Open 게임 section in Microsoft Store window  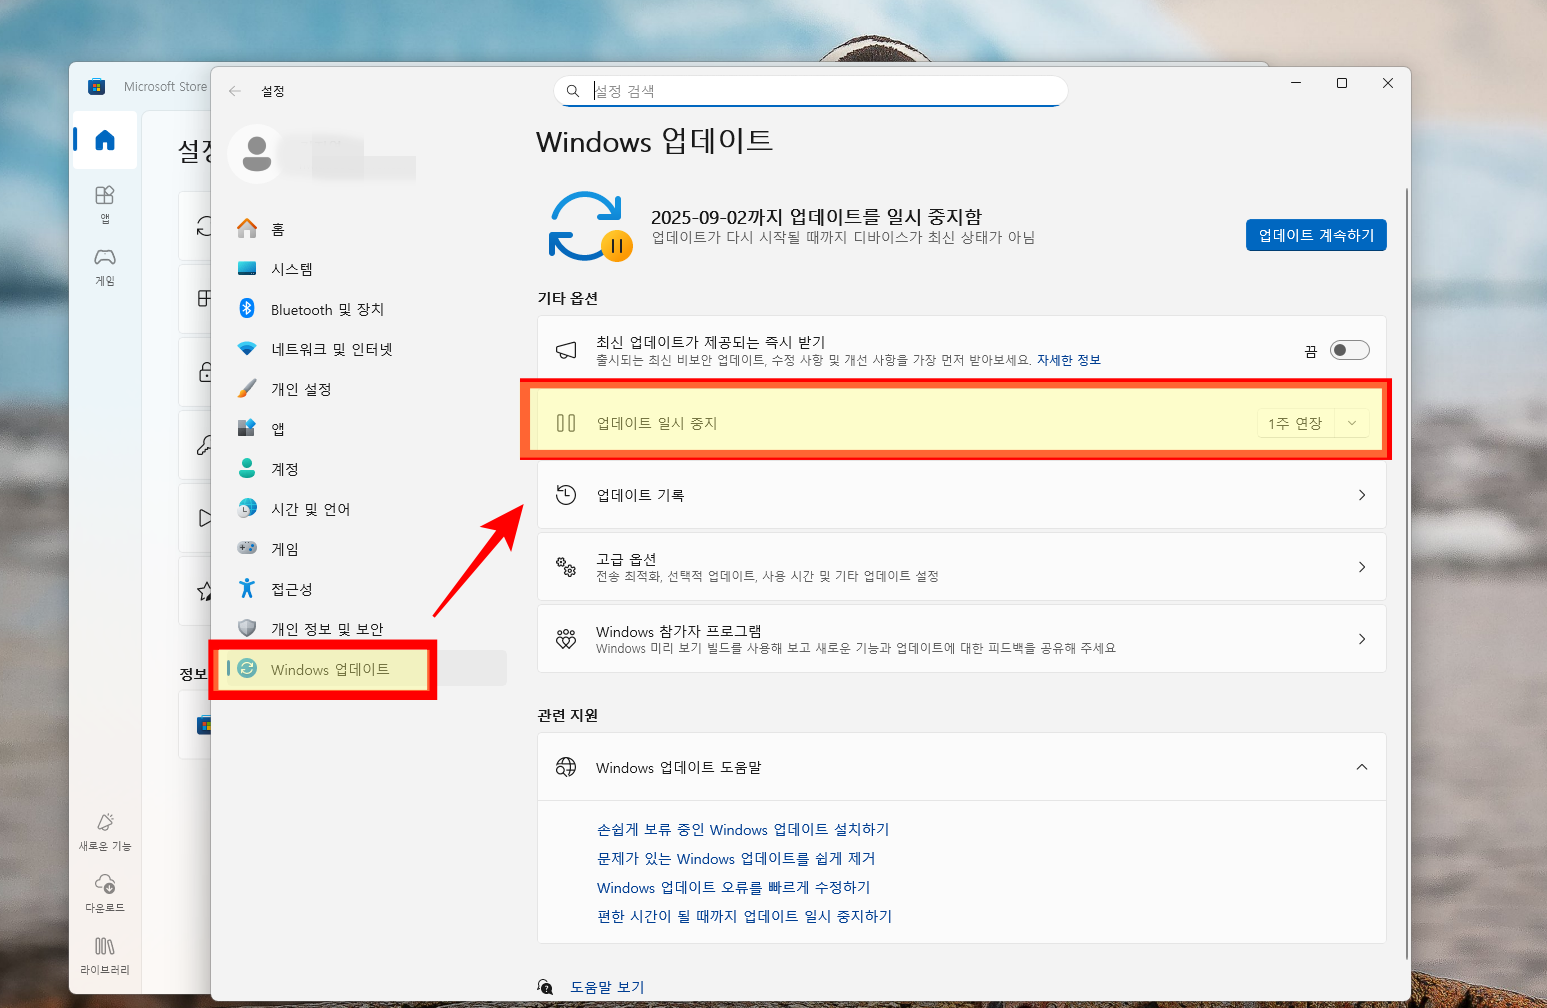(105, 267)
